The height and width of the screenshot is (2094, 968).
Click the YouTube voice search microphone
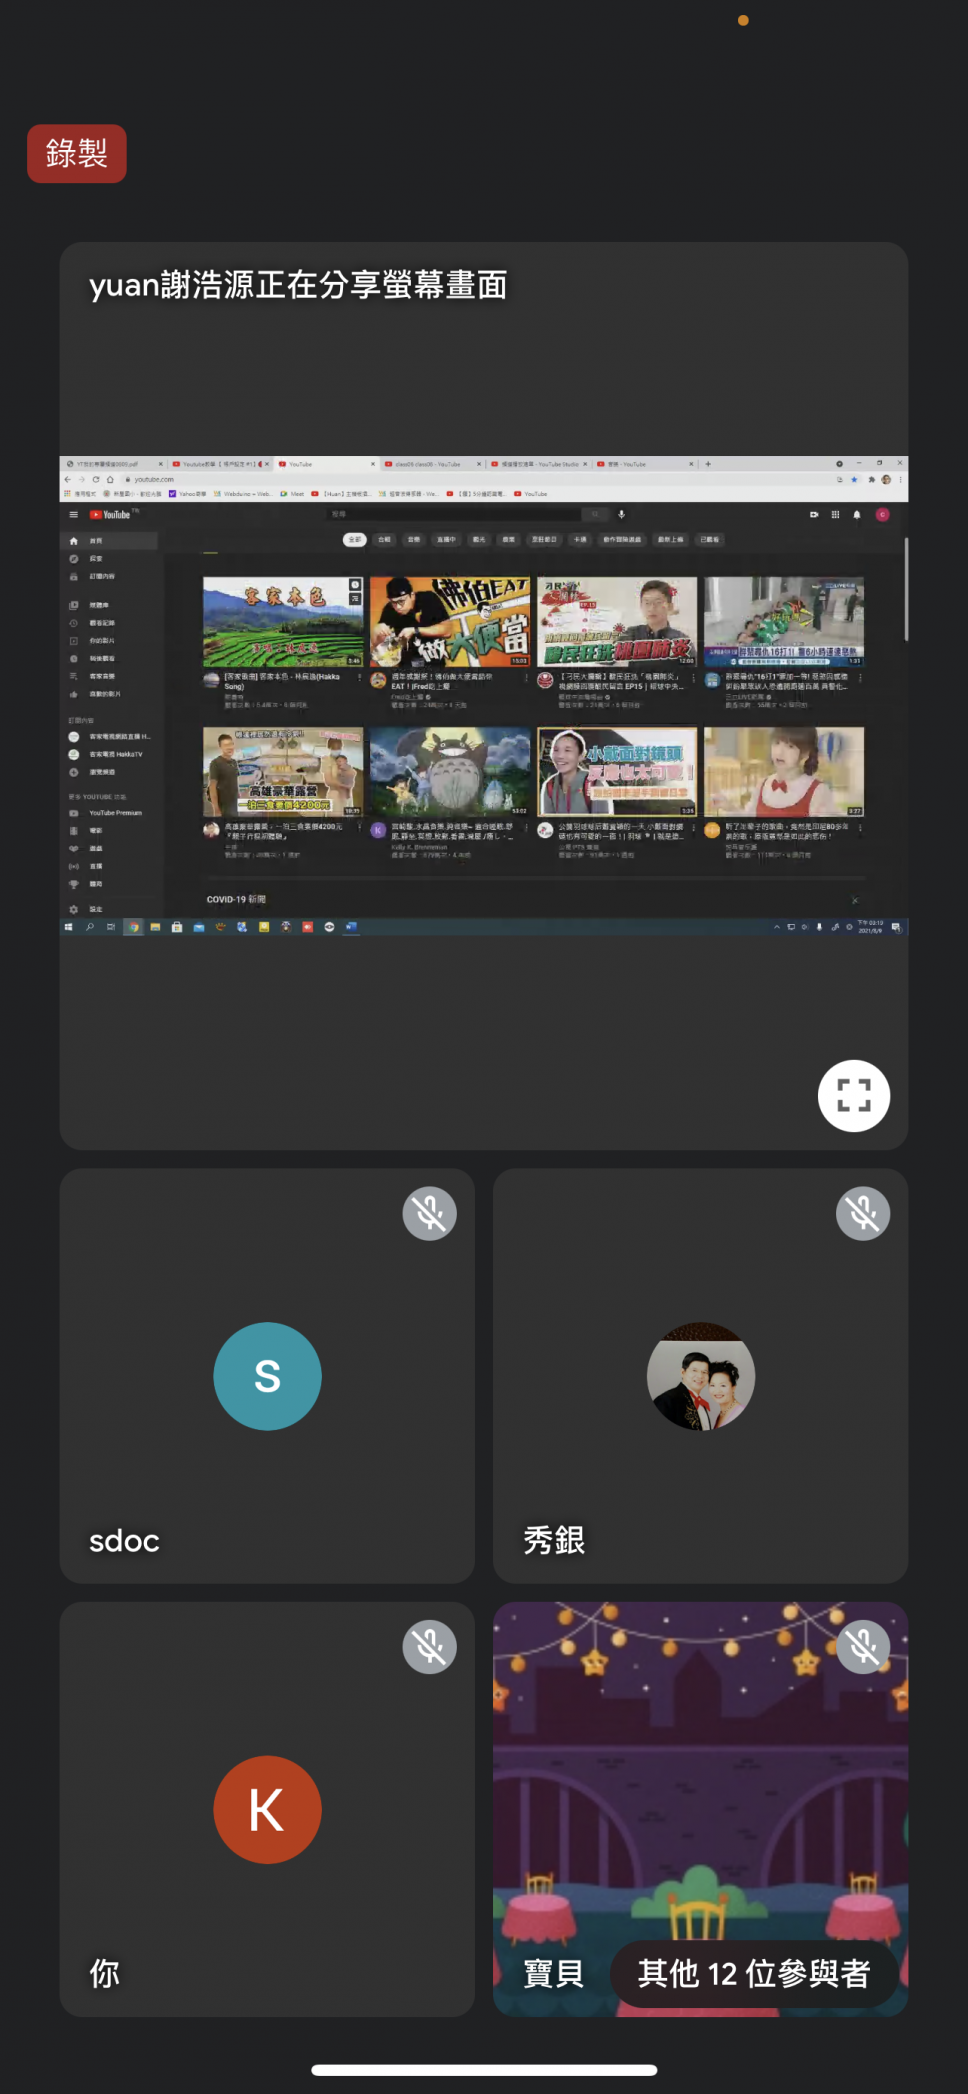(621, 515)
